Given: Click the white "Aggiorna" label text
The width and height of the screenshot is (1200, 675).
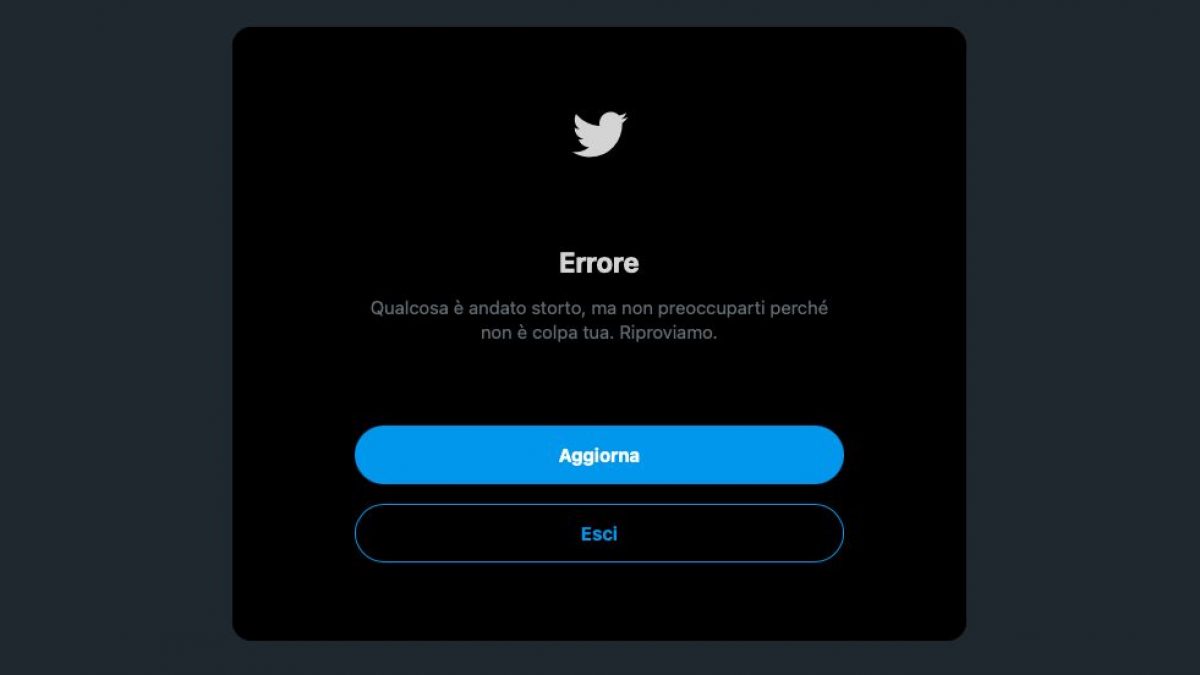Looking at the screenshot, I should point(599,455).
